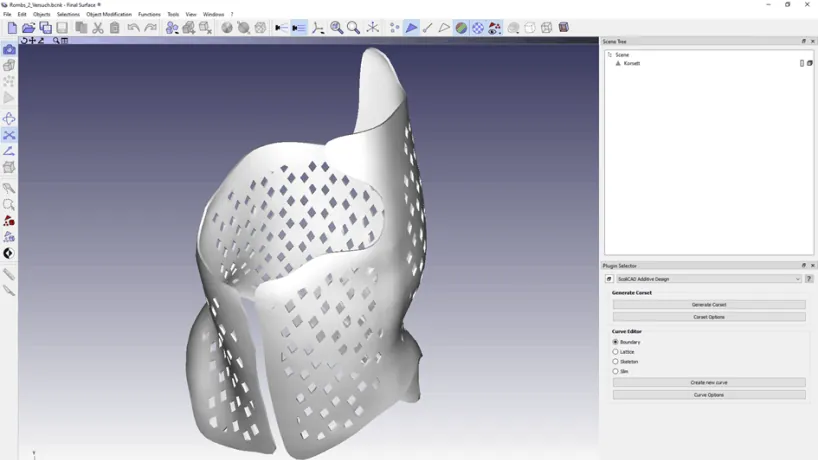Viewport: 818px width, 460px height.
Task: Click the Corset Options button
Action: click(709, 317)
